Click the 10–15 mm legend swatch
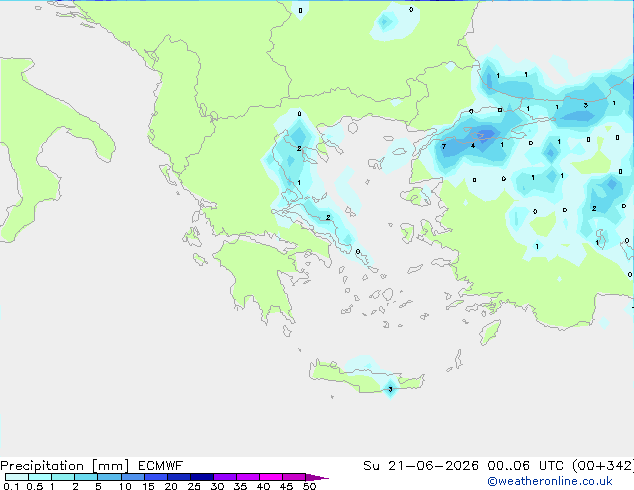 [133, 477]
